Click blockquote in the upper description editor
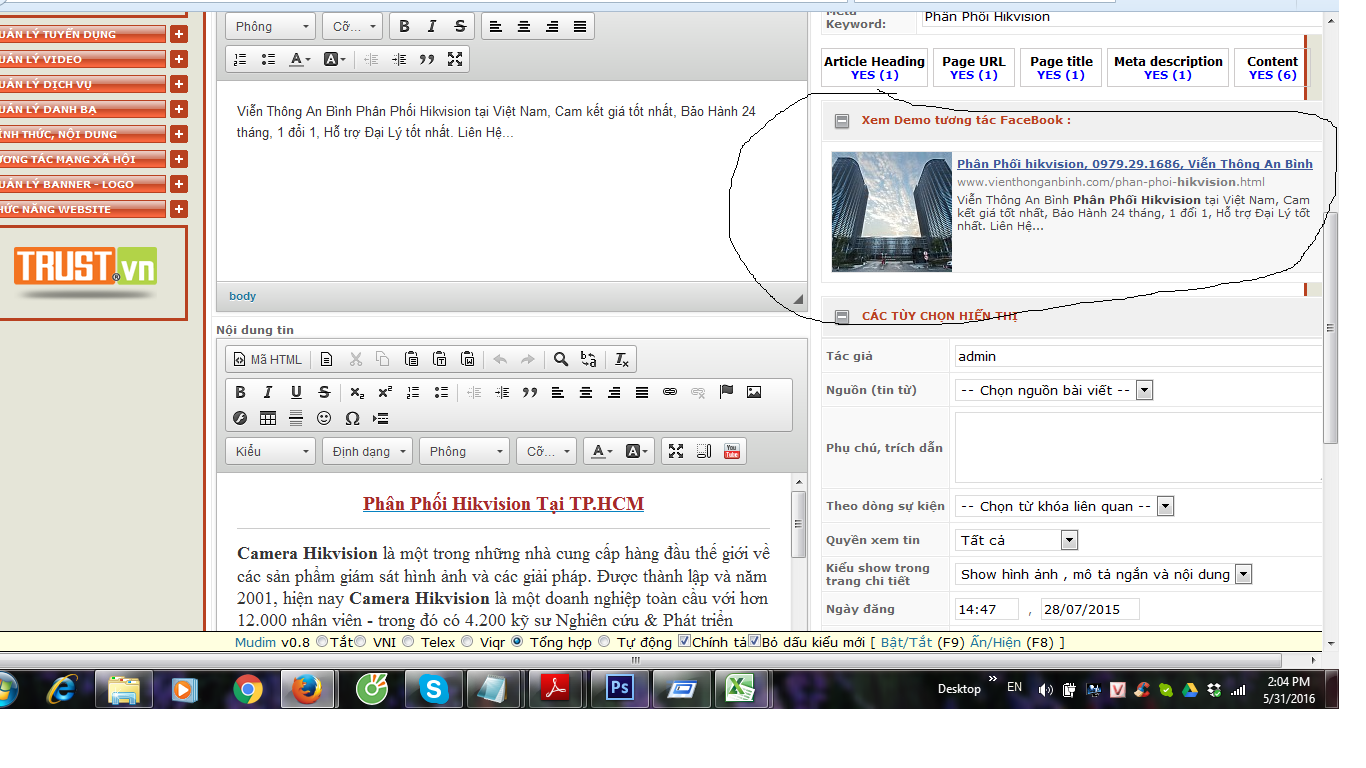The image size is (1366, 768). coord(427,59)
